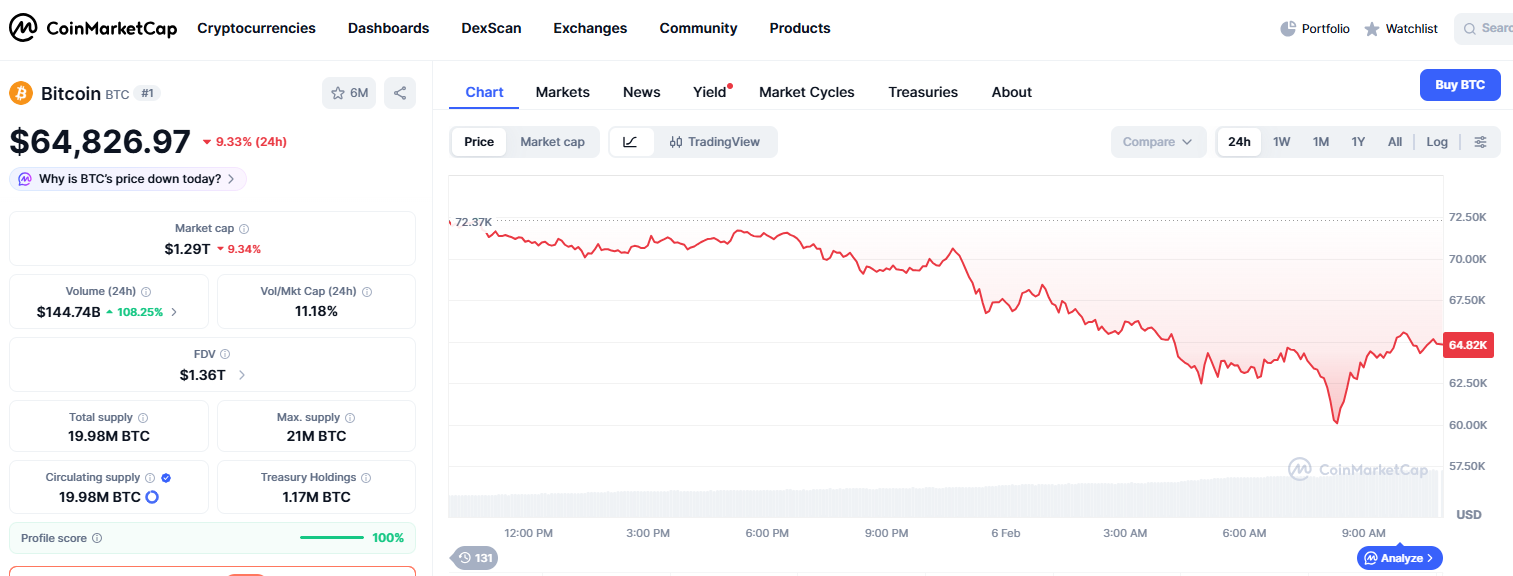1513x576 pixels.
Task: Switch to the Markets tab
Action: [x=562, y=92]
